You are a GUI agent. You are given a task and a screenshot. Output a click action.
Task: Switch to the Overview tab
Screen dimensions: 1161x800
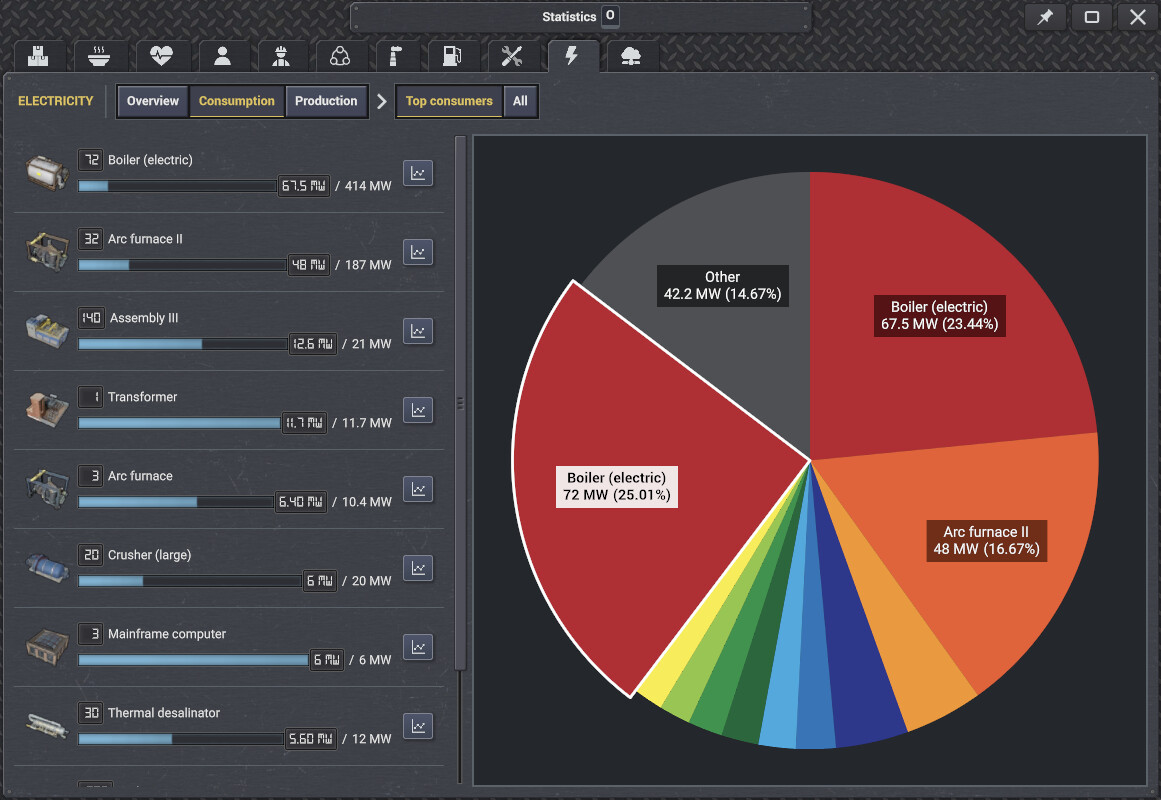pos(153,101)
